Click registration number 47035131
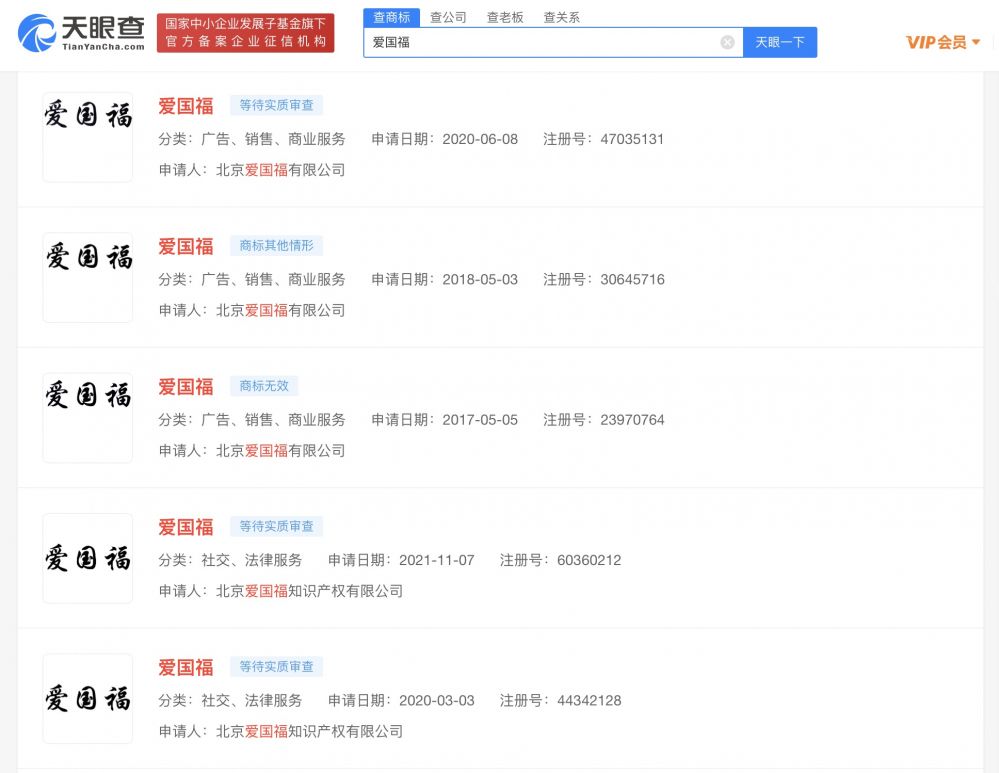Viewport: 999px width, 773px height. pyautogui.click(x=631, y=139)
